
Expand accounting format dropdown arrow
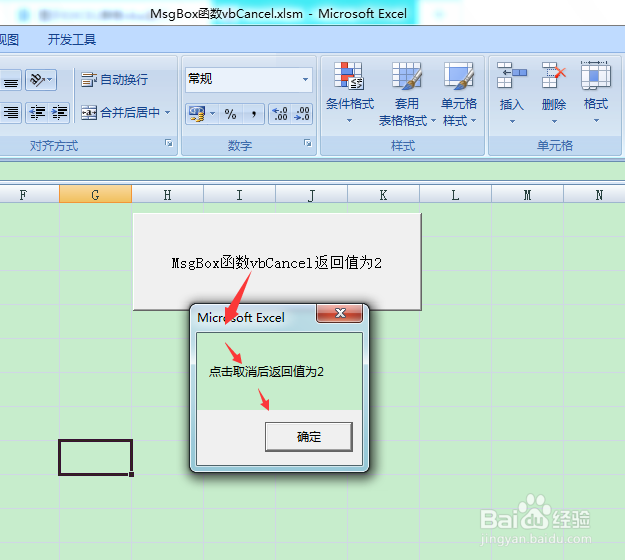click(x=213, y=114)
